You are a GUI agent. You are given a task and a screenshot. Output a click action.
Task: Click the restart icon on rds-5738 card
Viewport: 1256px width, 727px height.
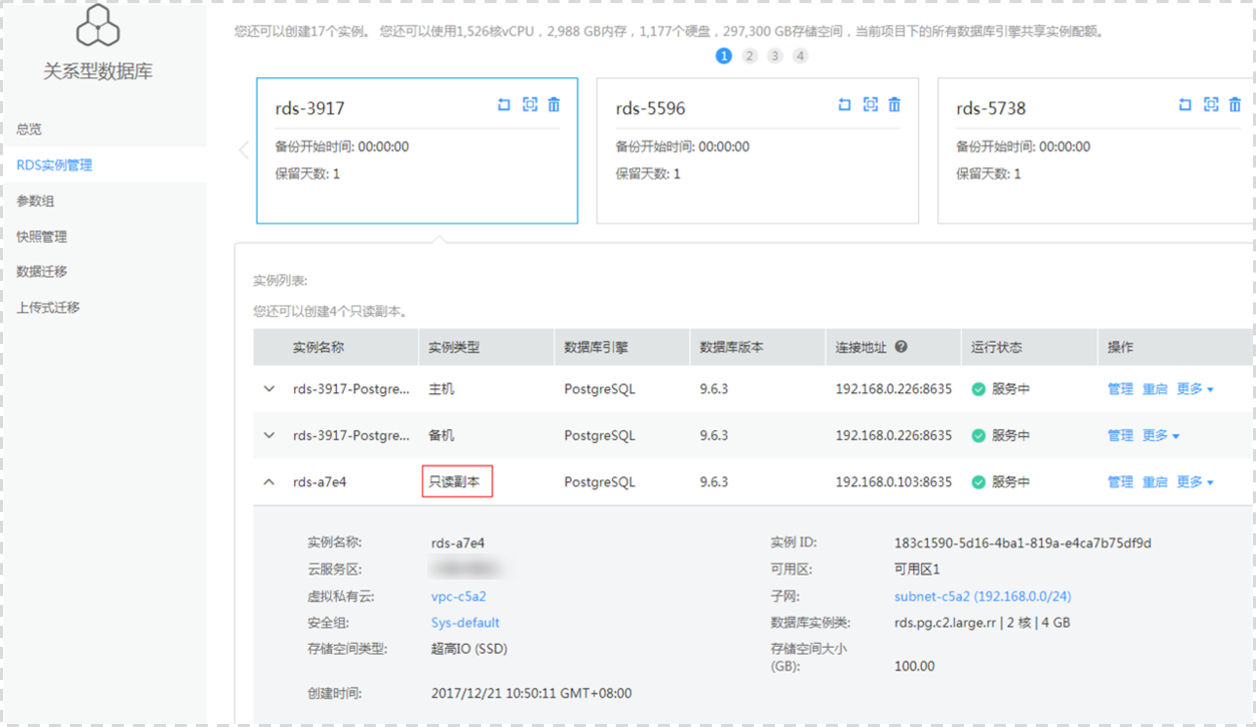1184,104
